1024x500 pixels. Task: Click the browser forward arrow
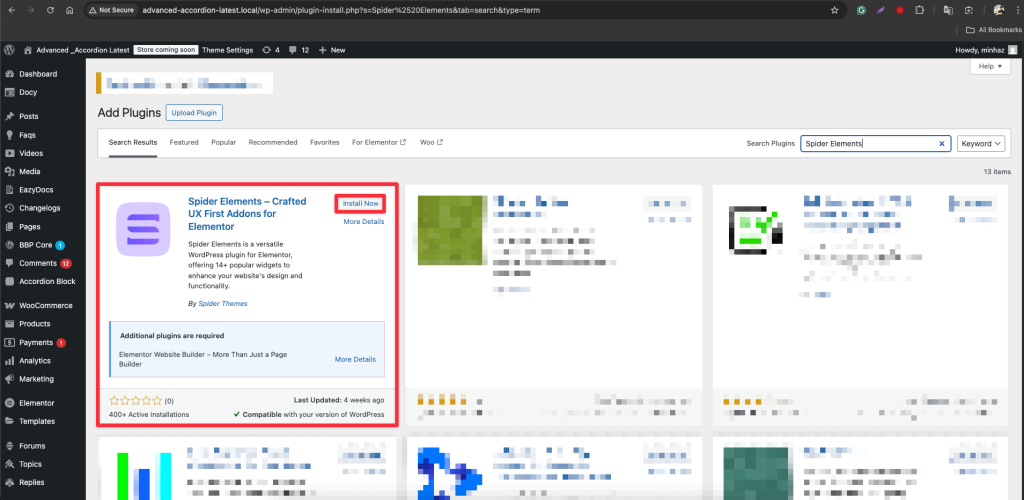pyautogui.click(x=31, y=10)
